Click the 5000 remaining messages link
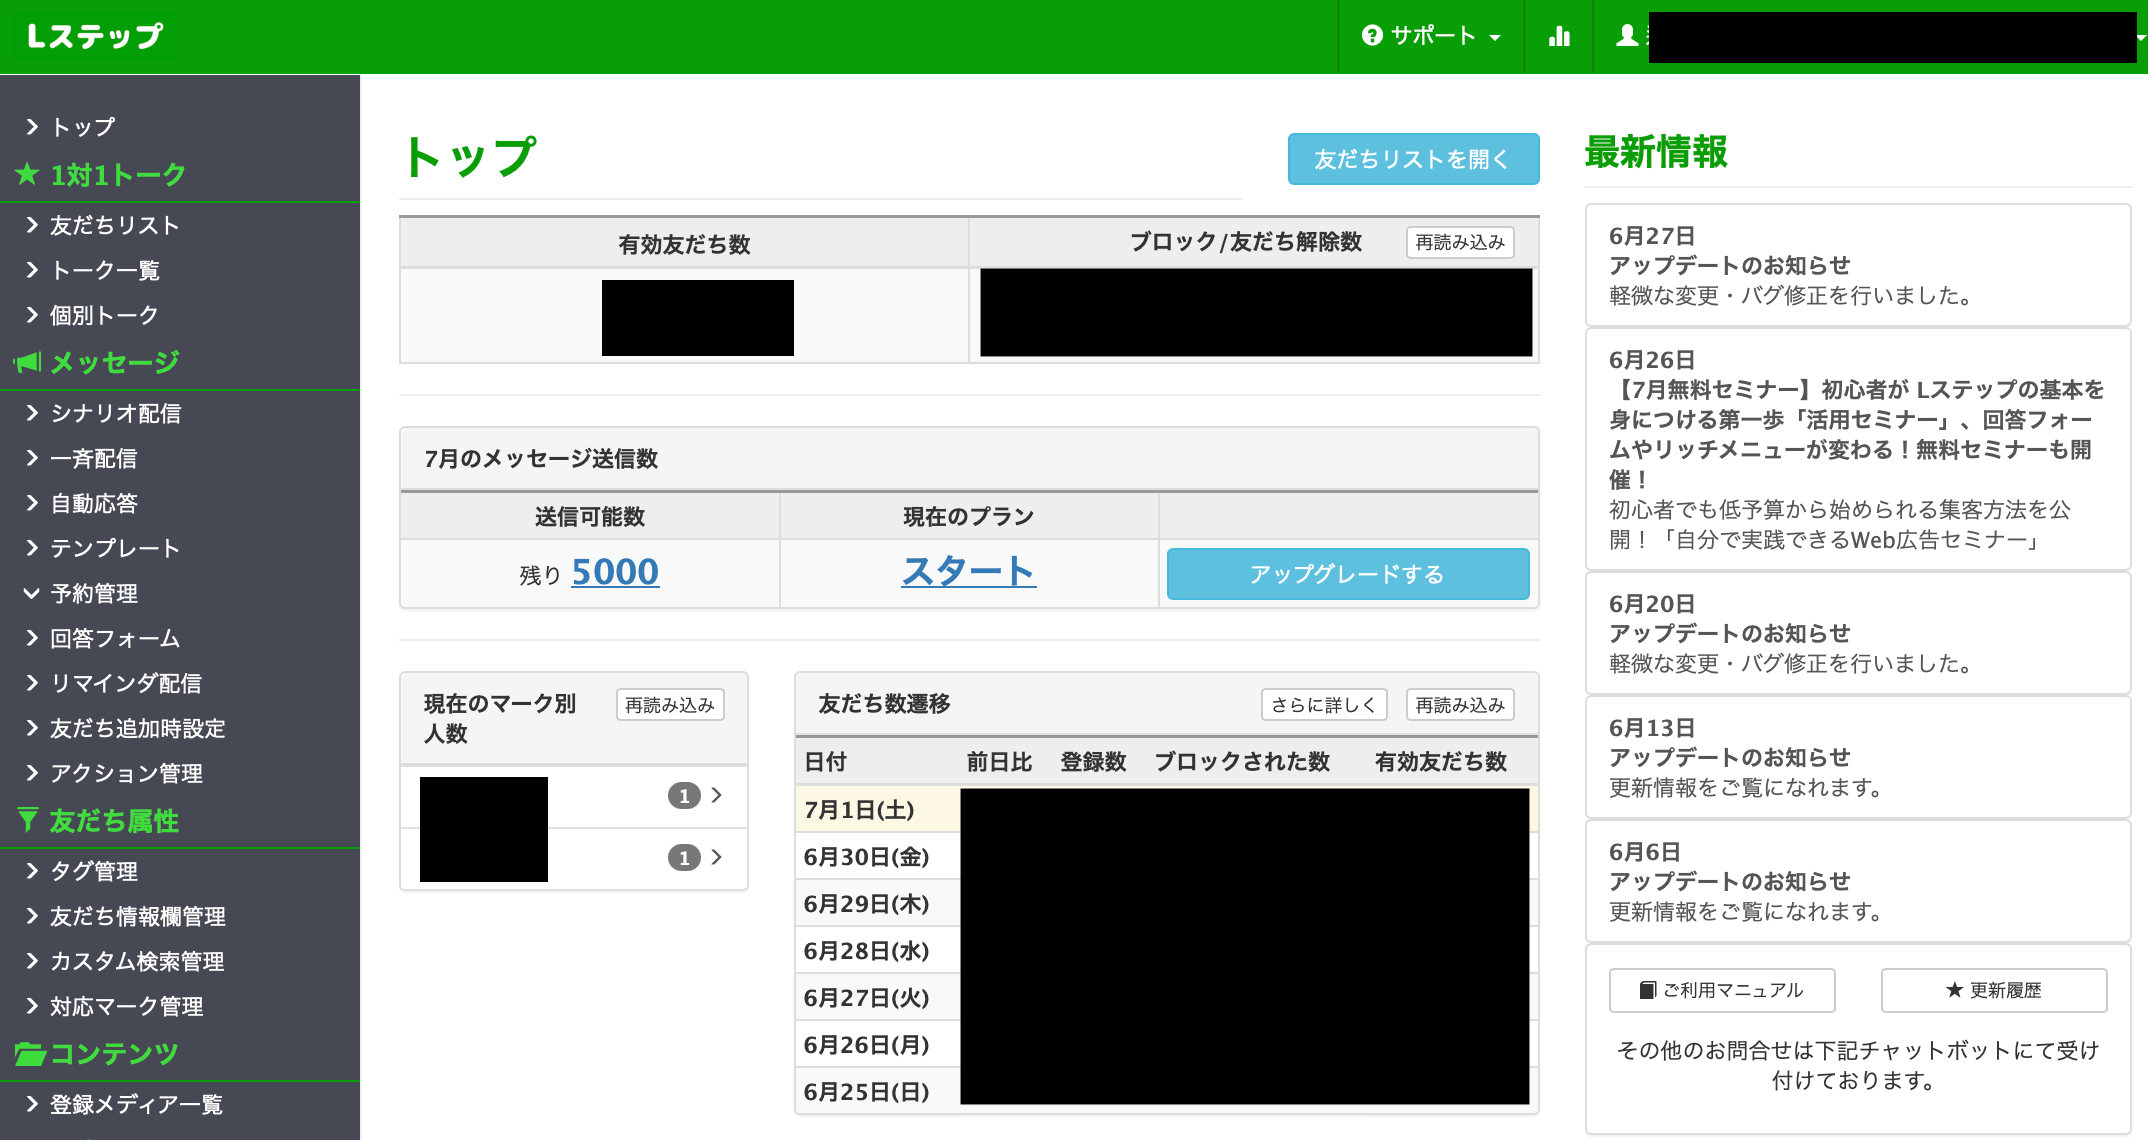This screenshot has width=2148, height=1140. 615,572
